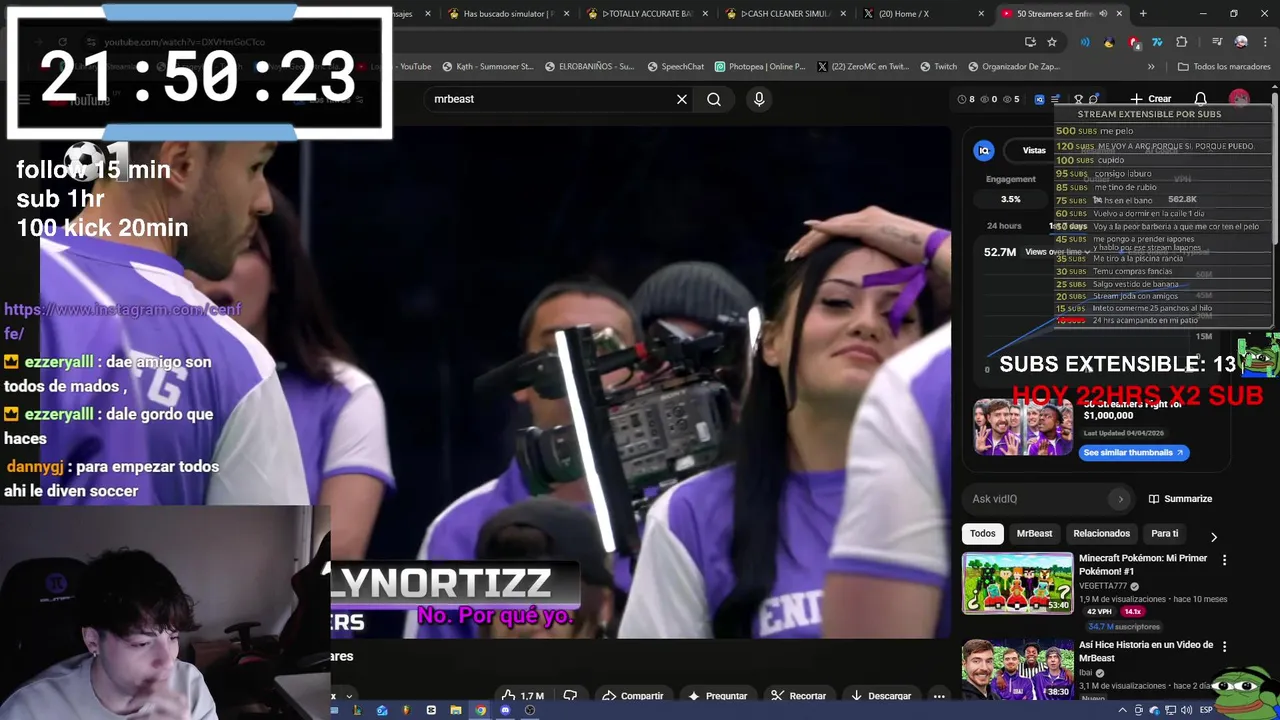Close the X (20) Home tab

[x=981, y=14]
